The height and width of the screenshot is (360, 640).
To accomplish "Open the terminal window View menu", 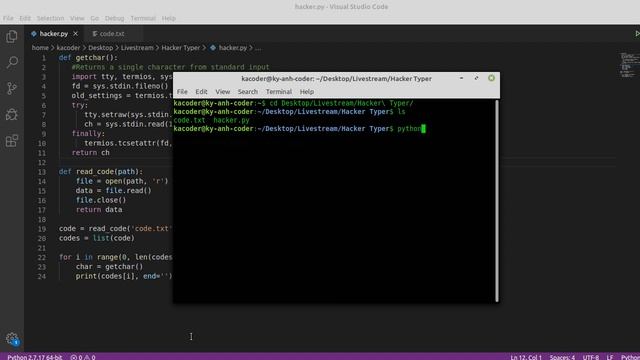I will click(x=222, y=92).
